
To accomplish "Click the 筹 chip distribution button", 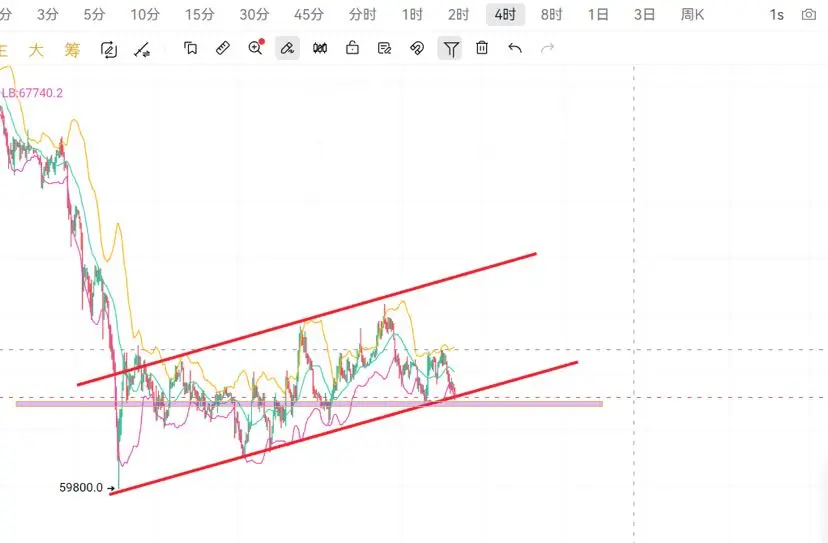I will tap(72, 50).
